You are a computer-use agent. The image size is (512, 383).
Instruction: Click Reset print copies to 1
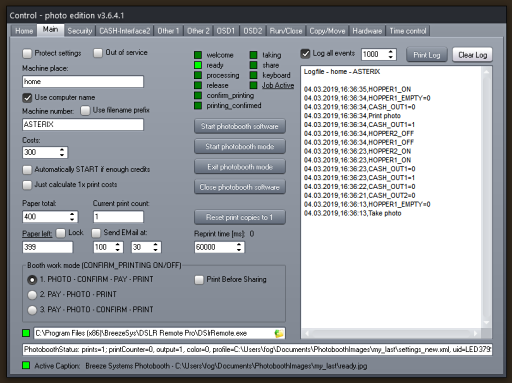tap(240, 217)
